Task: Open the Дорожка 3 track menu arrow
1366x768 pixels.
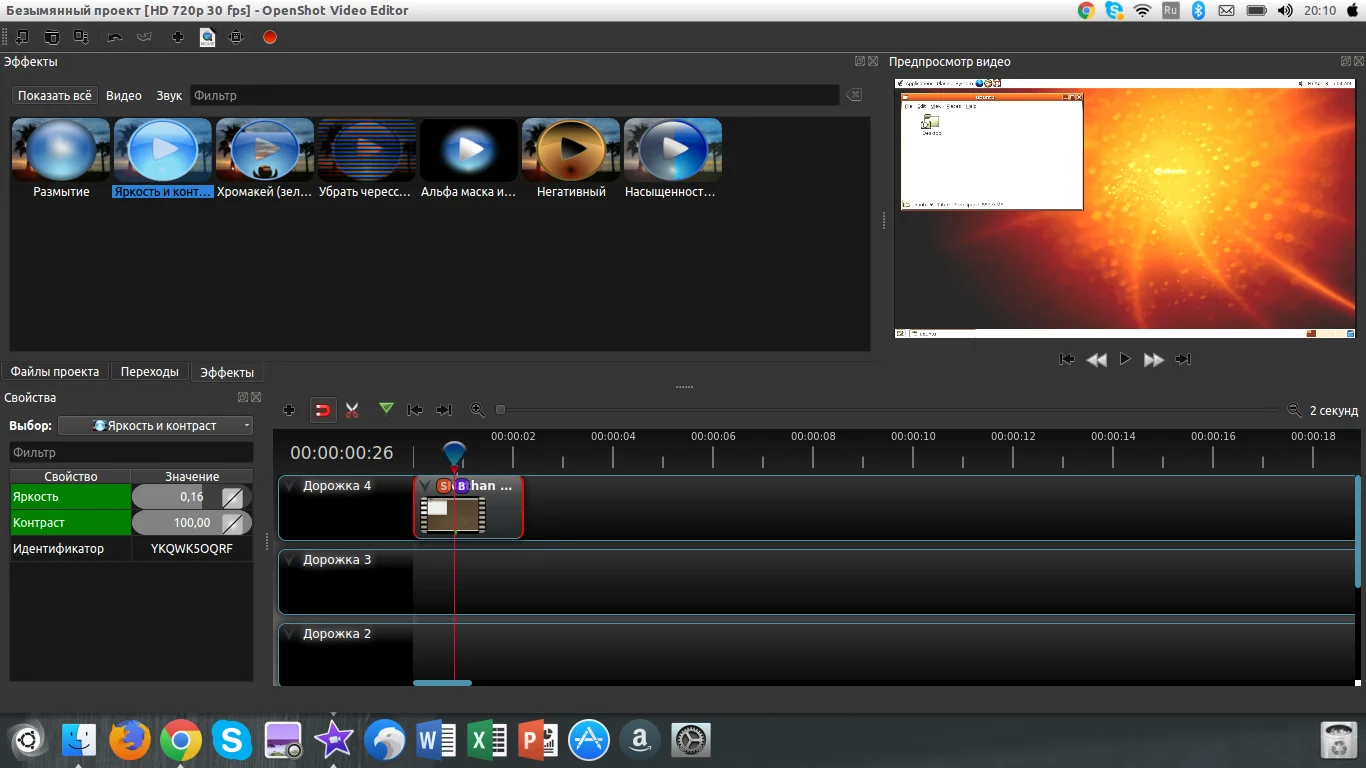Action: (x=290, y=560)
